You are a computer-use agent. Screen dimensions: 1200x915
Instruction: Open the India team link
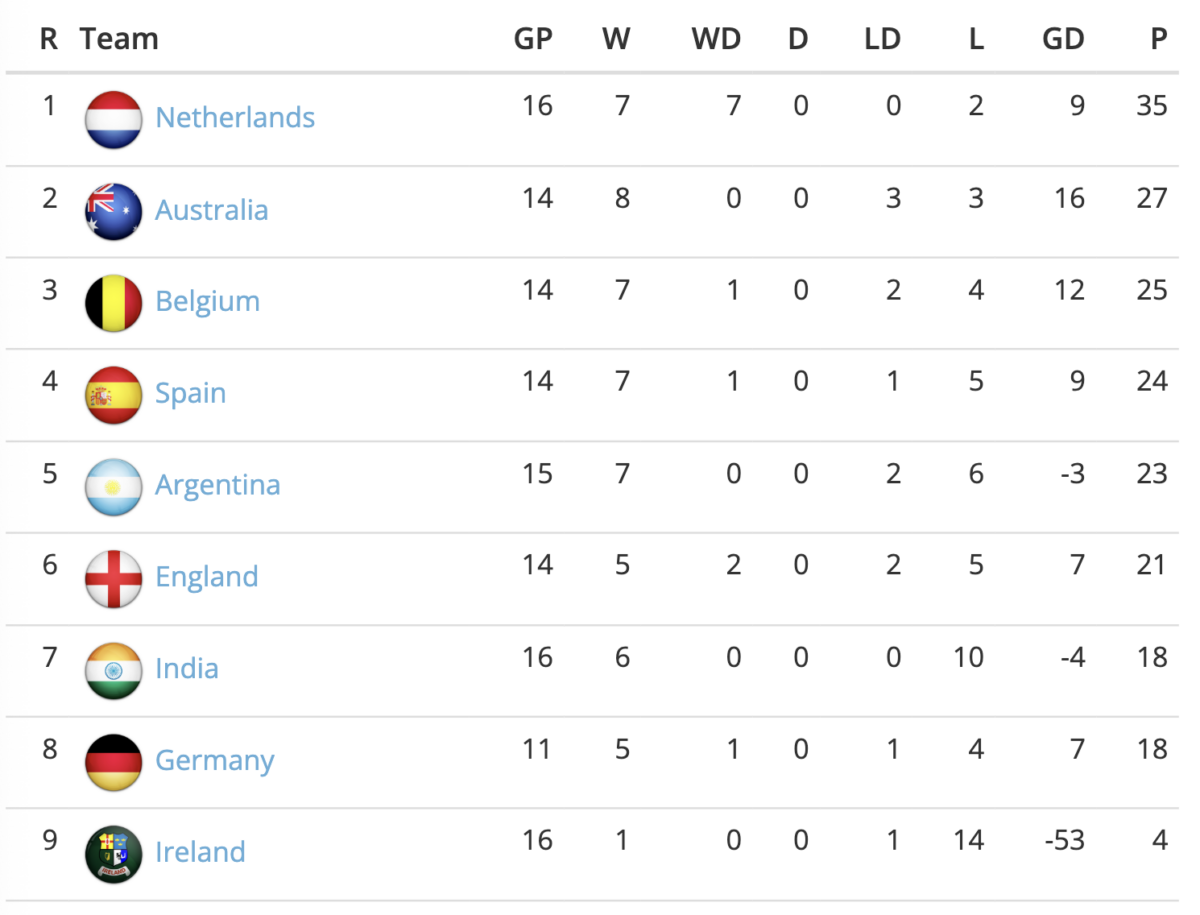[x=186, y=669]
